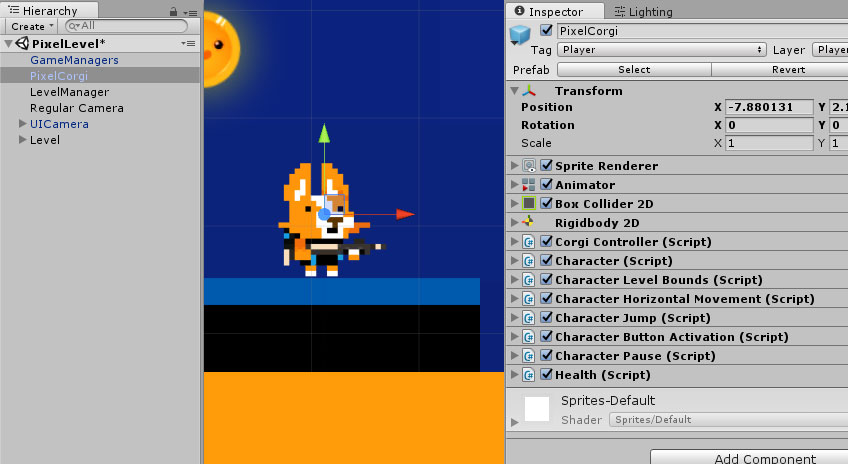Open the Tag dropdown showing Player
Image resolution: width=848 pixels, height=464 pixels.
pos(661,49)
